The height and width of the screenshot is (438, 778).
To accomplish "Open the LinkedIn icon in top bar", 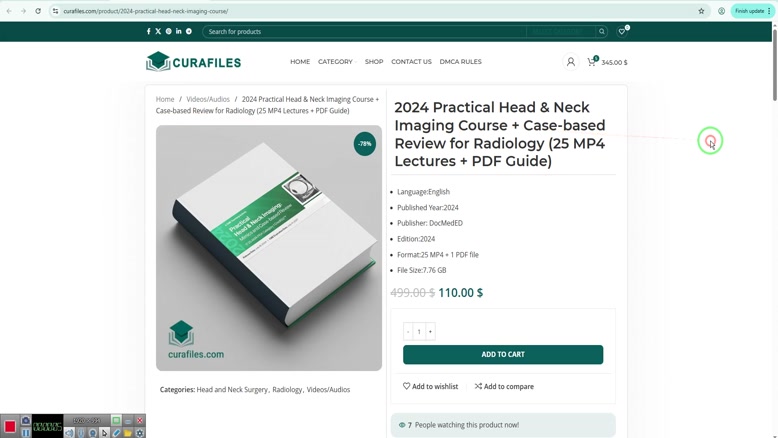I will pyautogui.click(x=179, y=31).
